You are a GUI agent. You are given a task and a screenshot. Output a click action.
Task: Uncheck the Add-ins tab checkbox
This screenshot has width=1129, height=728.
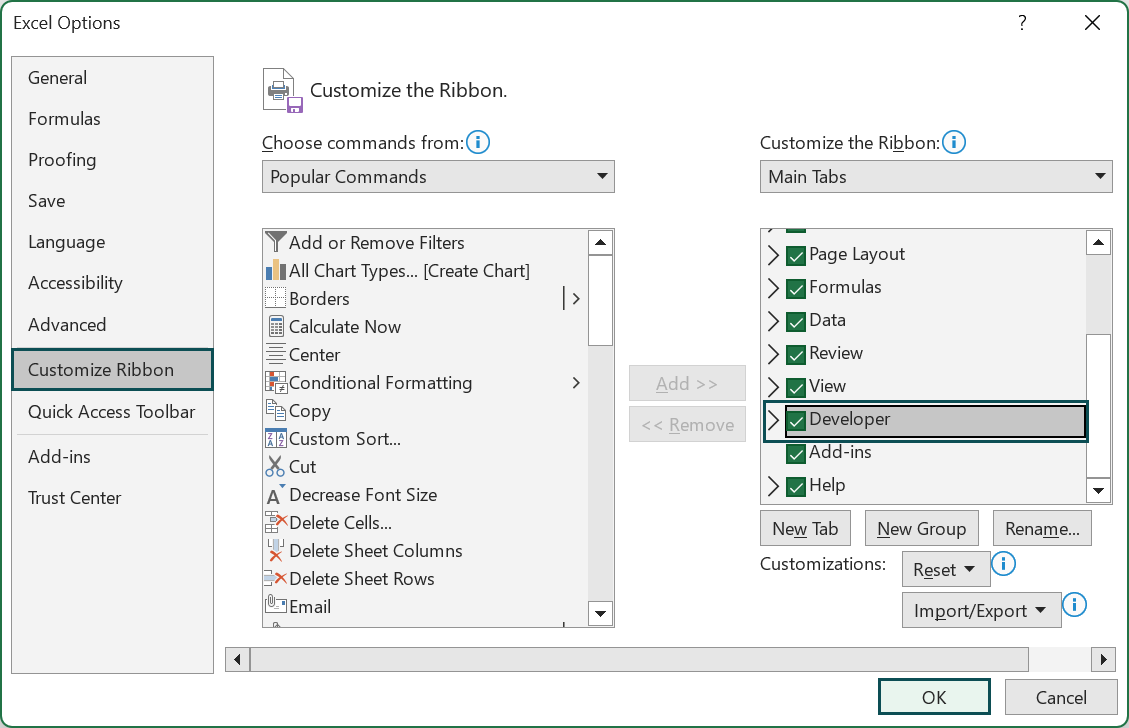coord(796,454)
